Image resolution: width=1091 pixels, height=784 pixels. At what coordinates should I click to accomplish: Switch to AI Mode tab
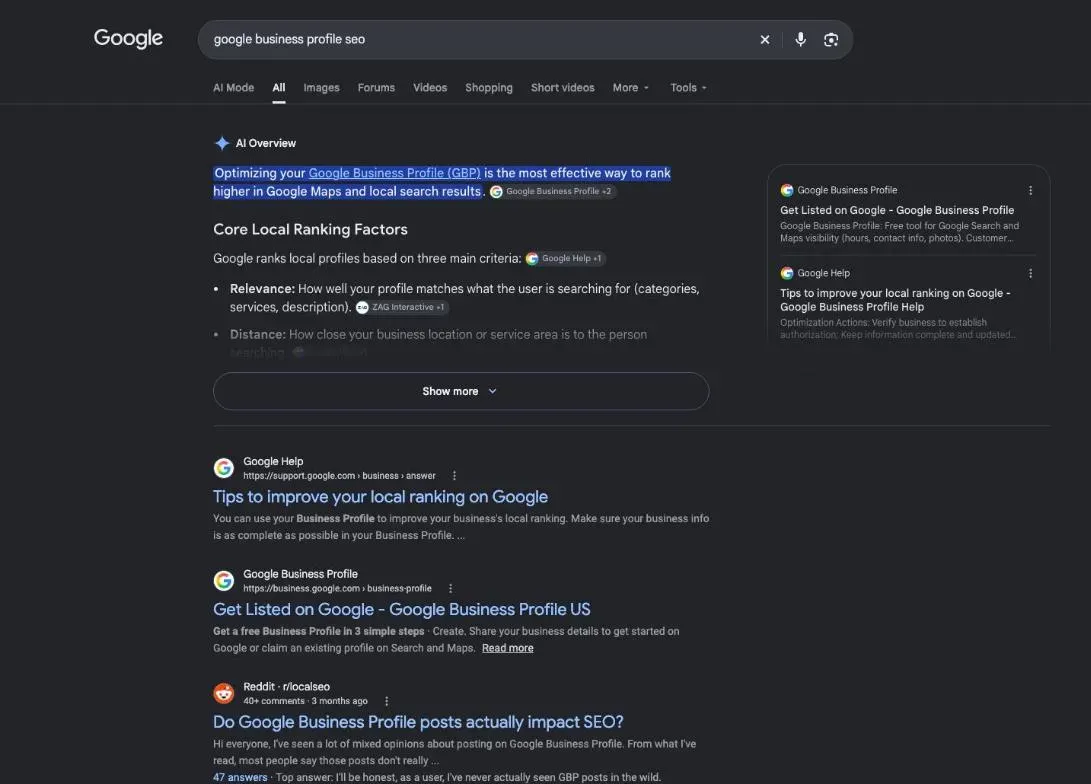coord(233,88)
